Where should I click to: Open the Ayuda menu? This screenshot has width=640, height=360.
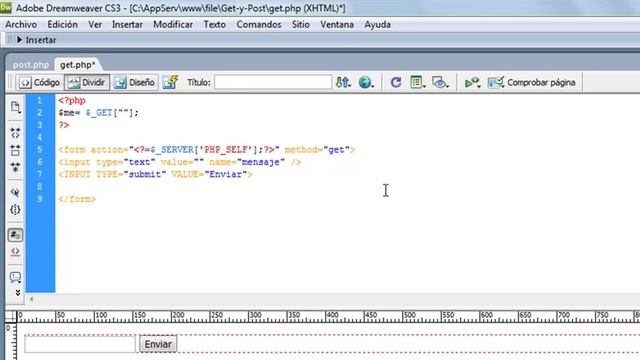pos(378,24)
